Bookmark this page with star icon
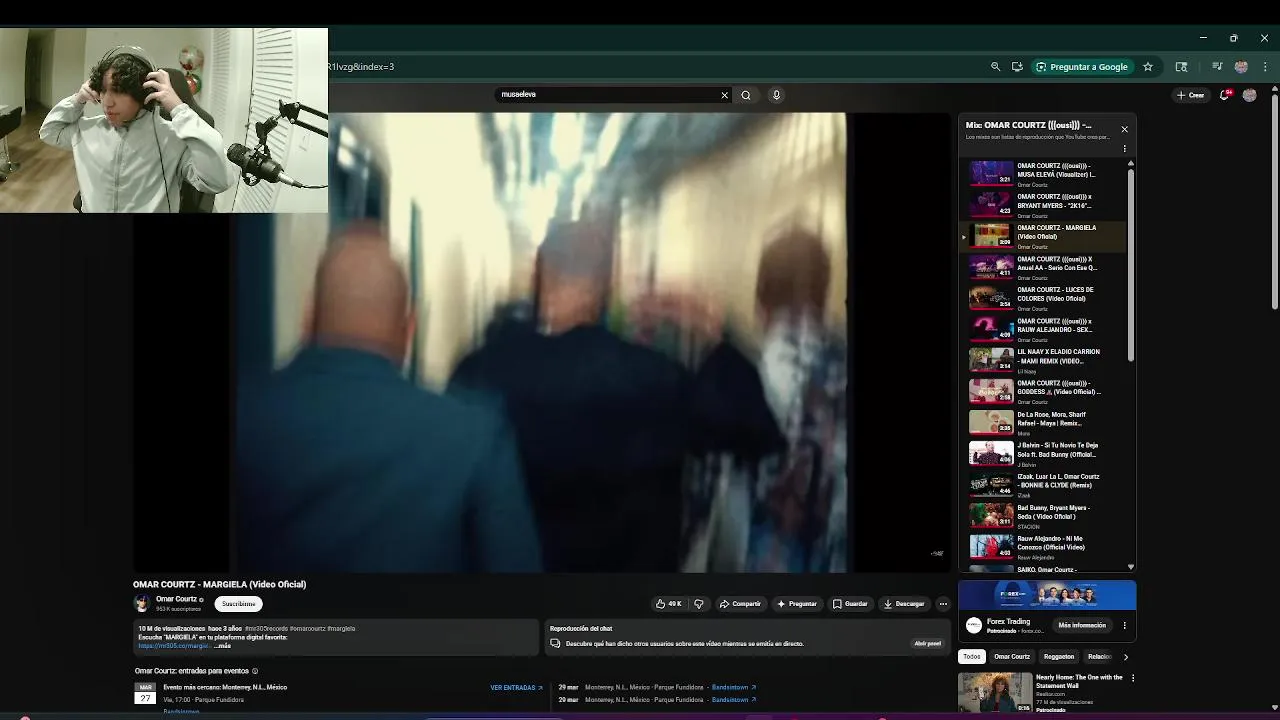Image resolution: width=1280 pixels, height=720 pixels. (1148, 67)
